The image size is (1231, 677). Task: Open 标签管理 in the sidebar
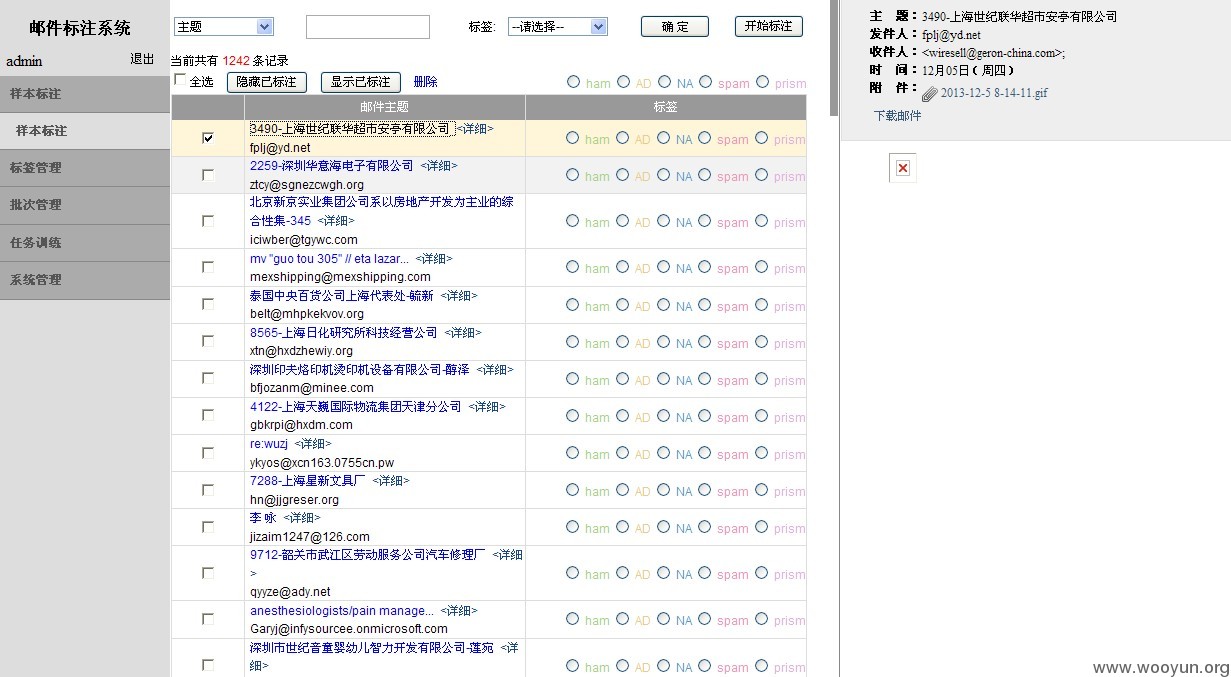85,168
